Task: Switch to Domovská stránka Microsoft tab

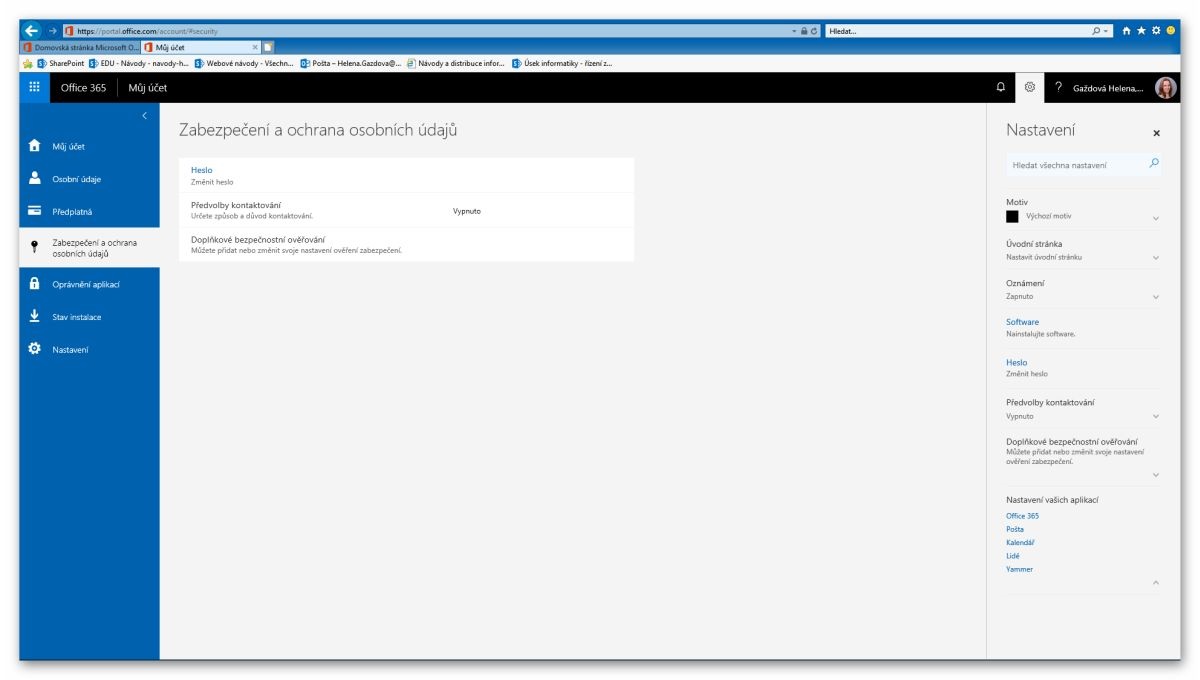Action: (x=80, y=47)
